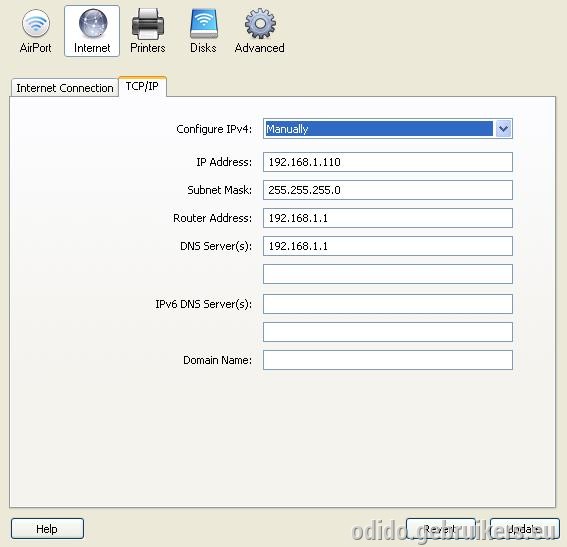Focus the Subnet Mask field
Screen dimensions: 567x547
tap(388, 190)
